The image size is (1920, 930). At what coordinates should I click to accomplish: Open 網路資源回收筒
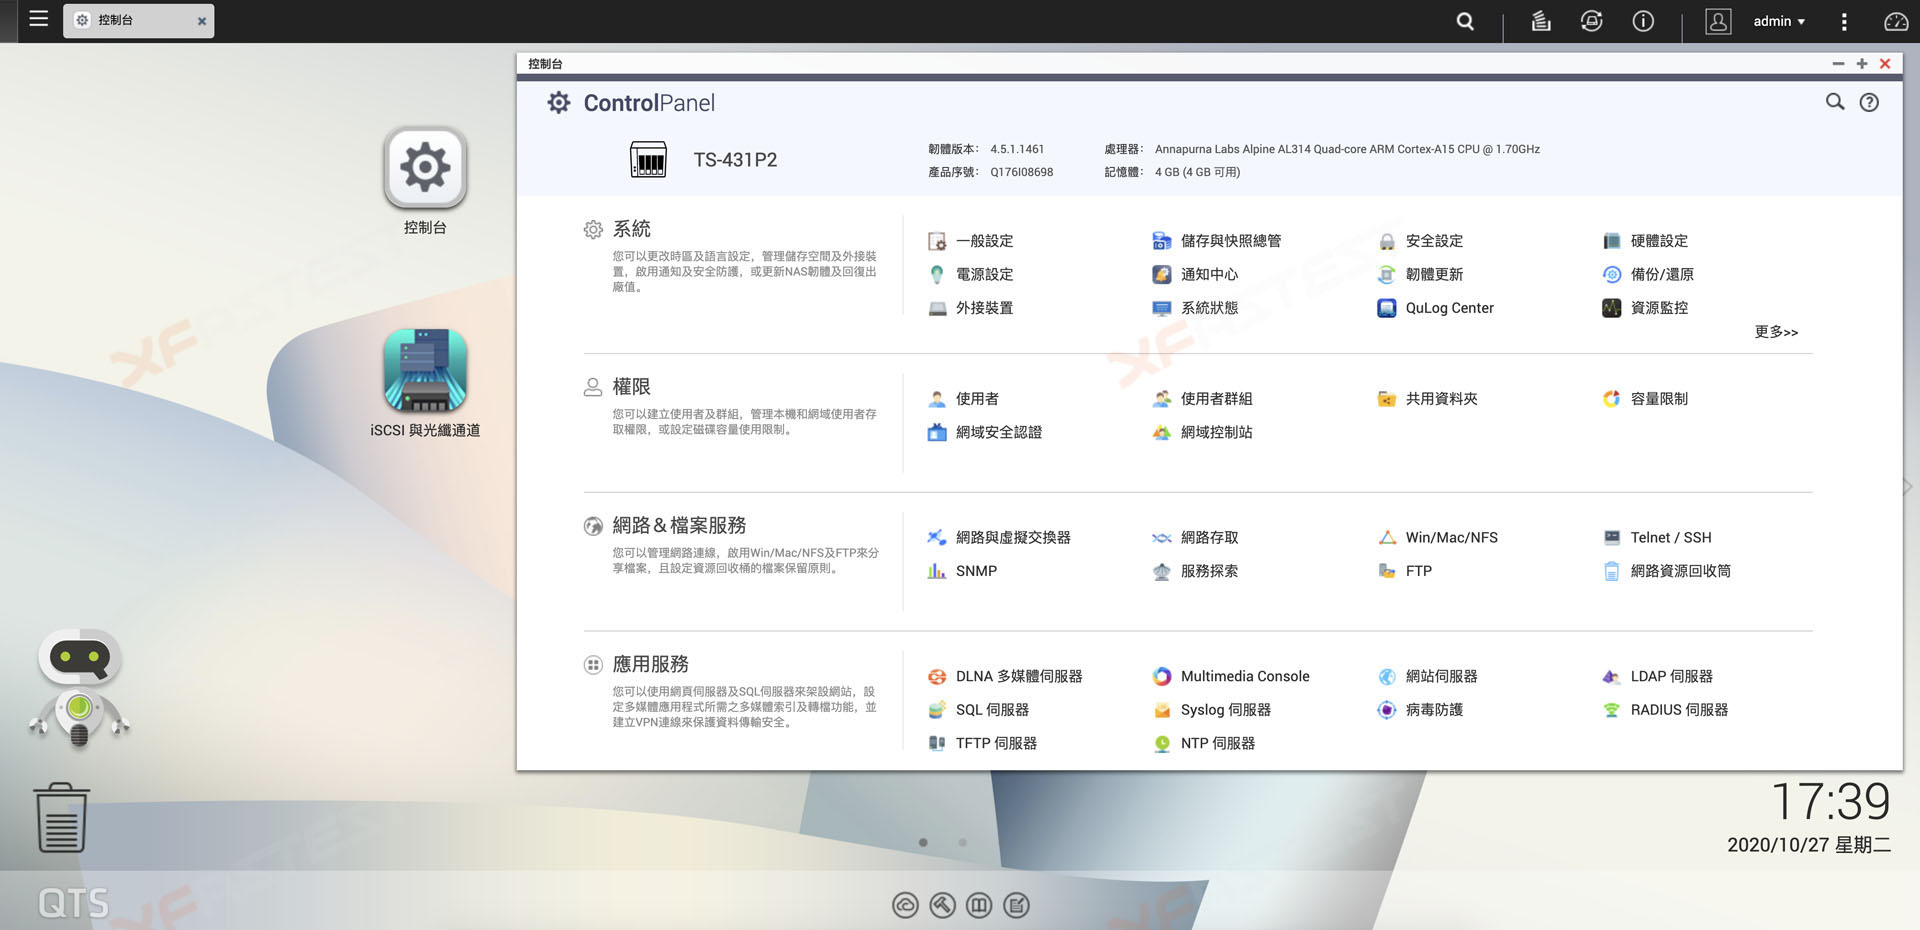click(1666, 571)
